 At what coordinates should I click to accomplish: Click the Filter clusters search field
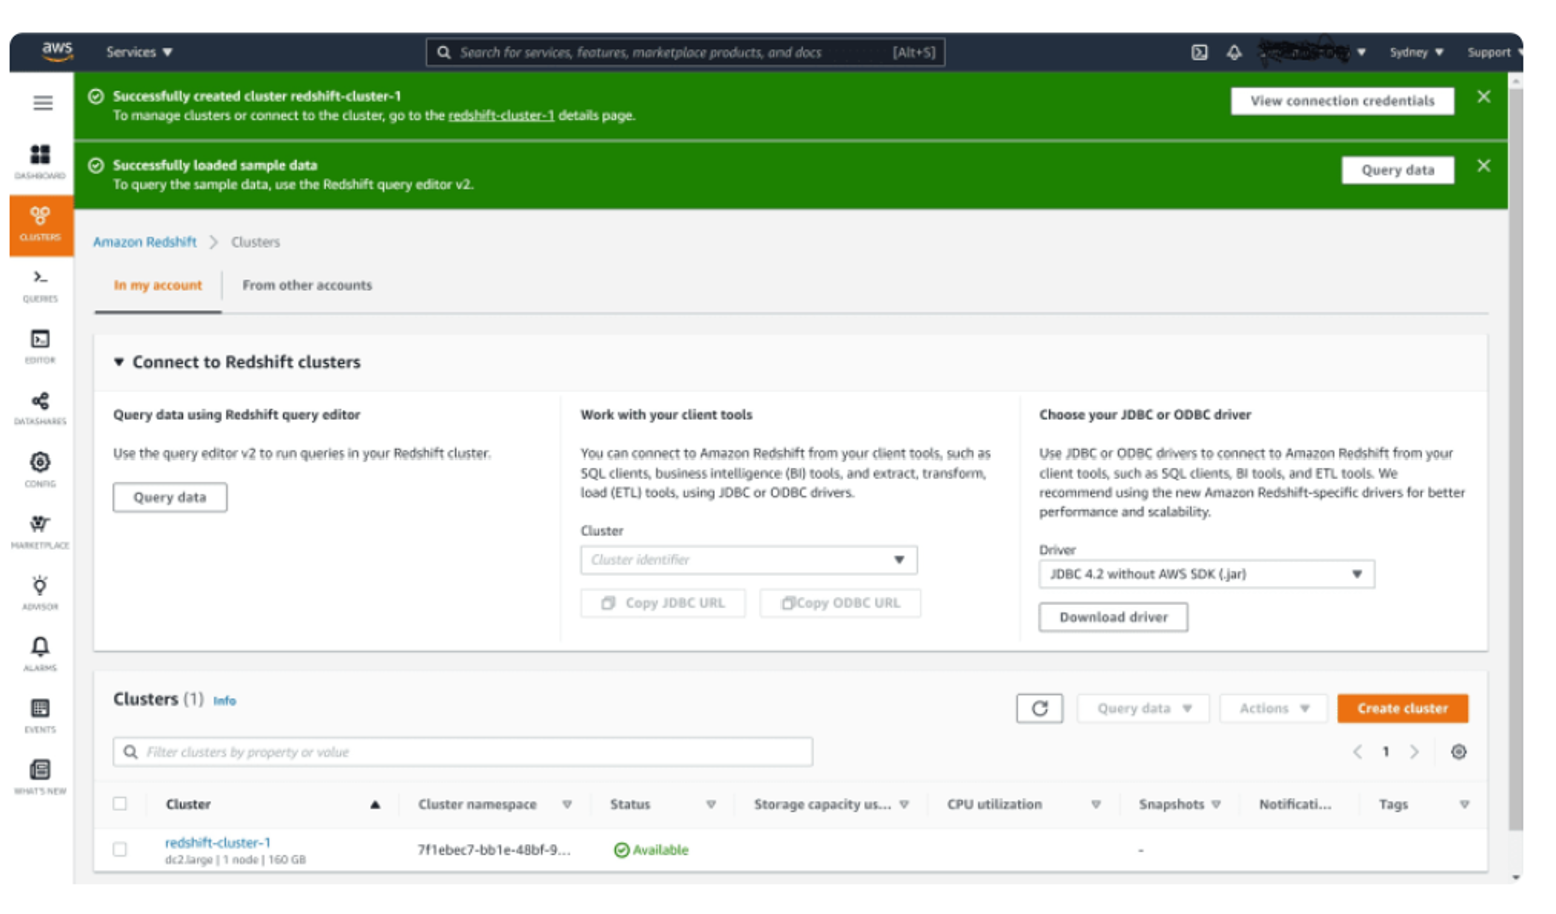463,752
